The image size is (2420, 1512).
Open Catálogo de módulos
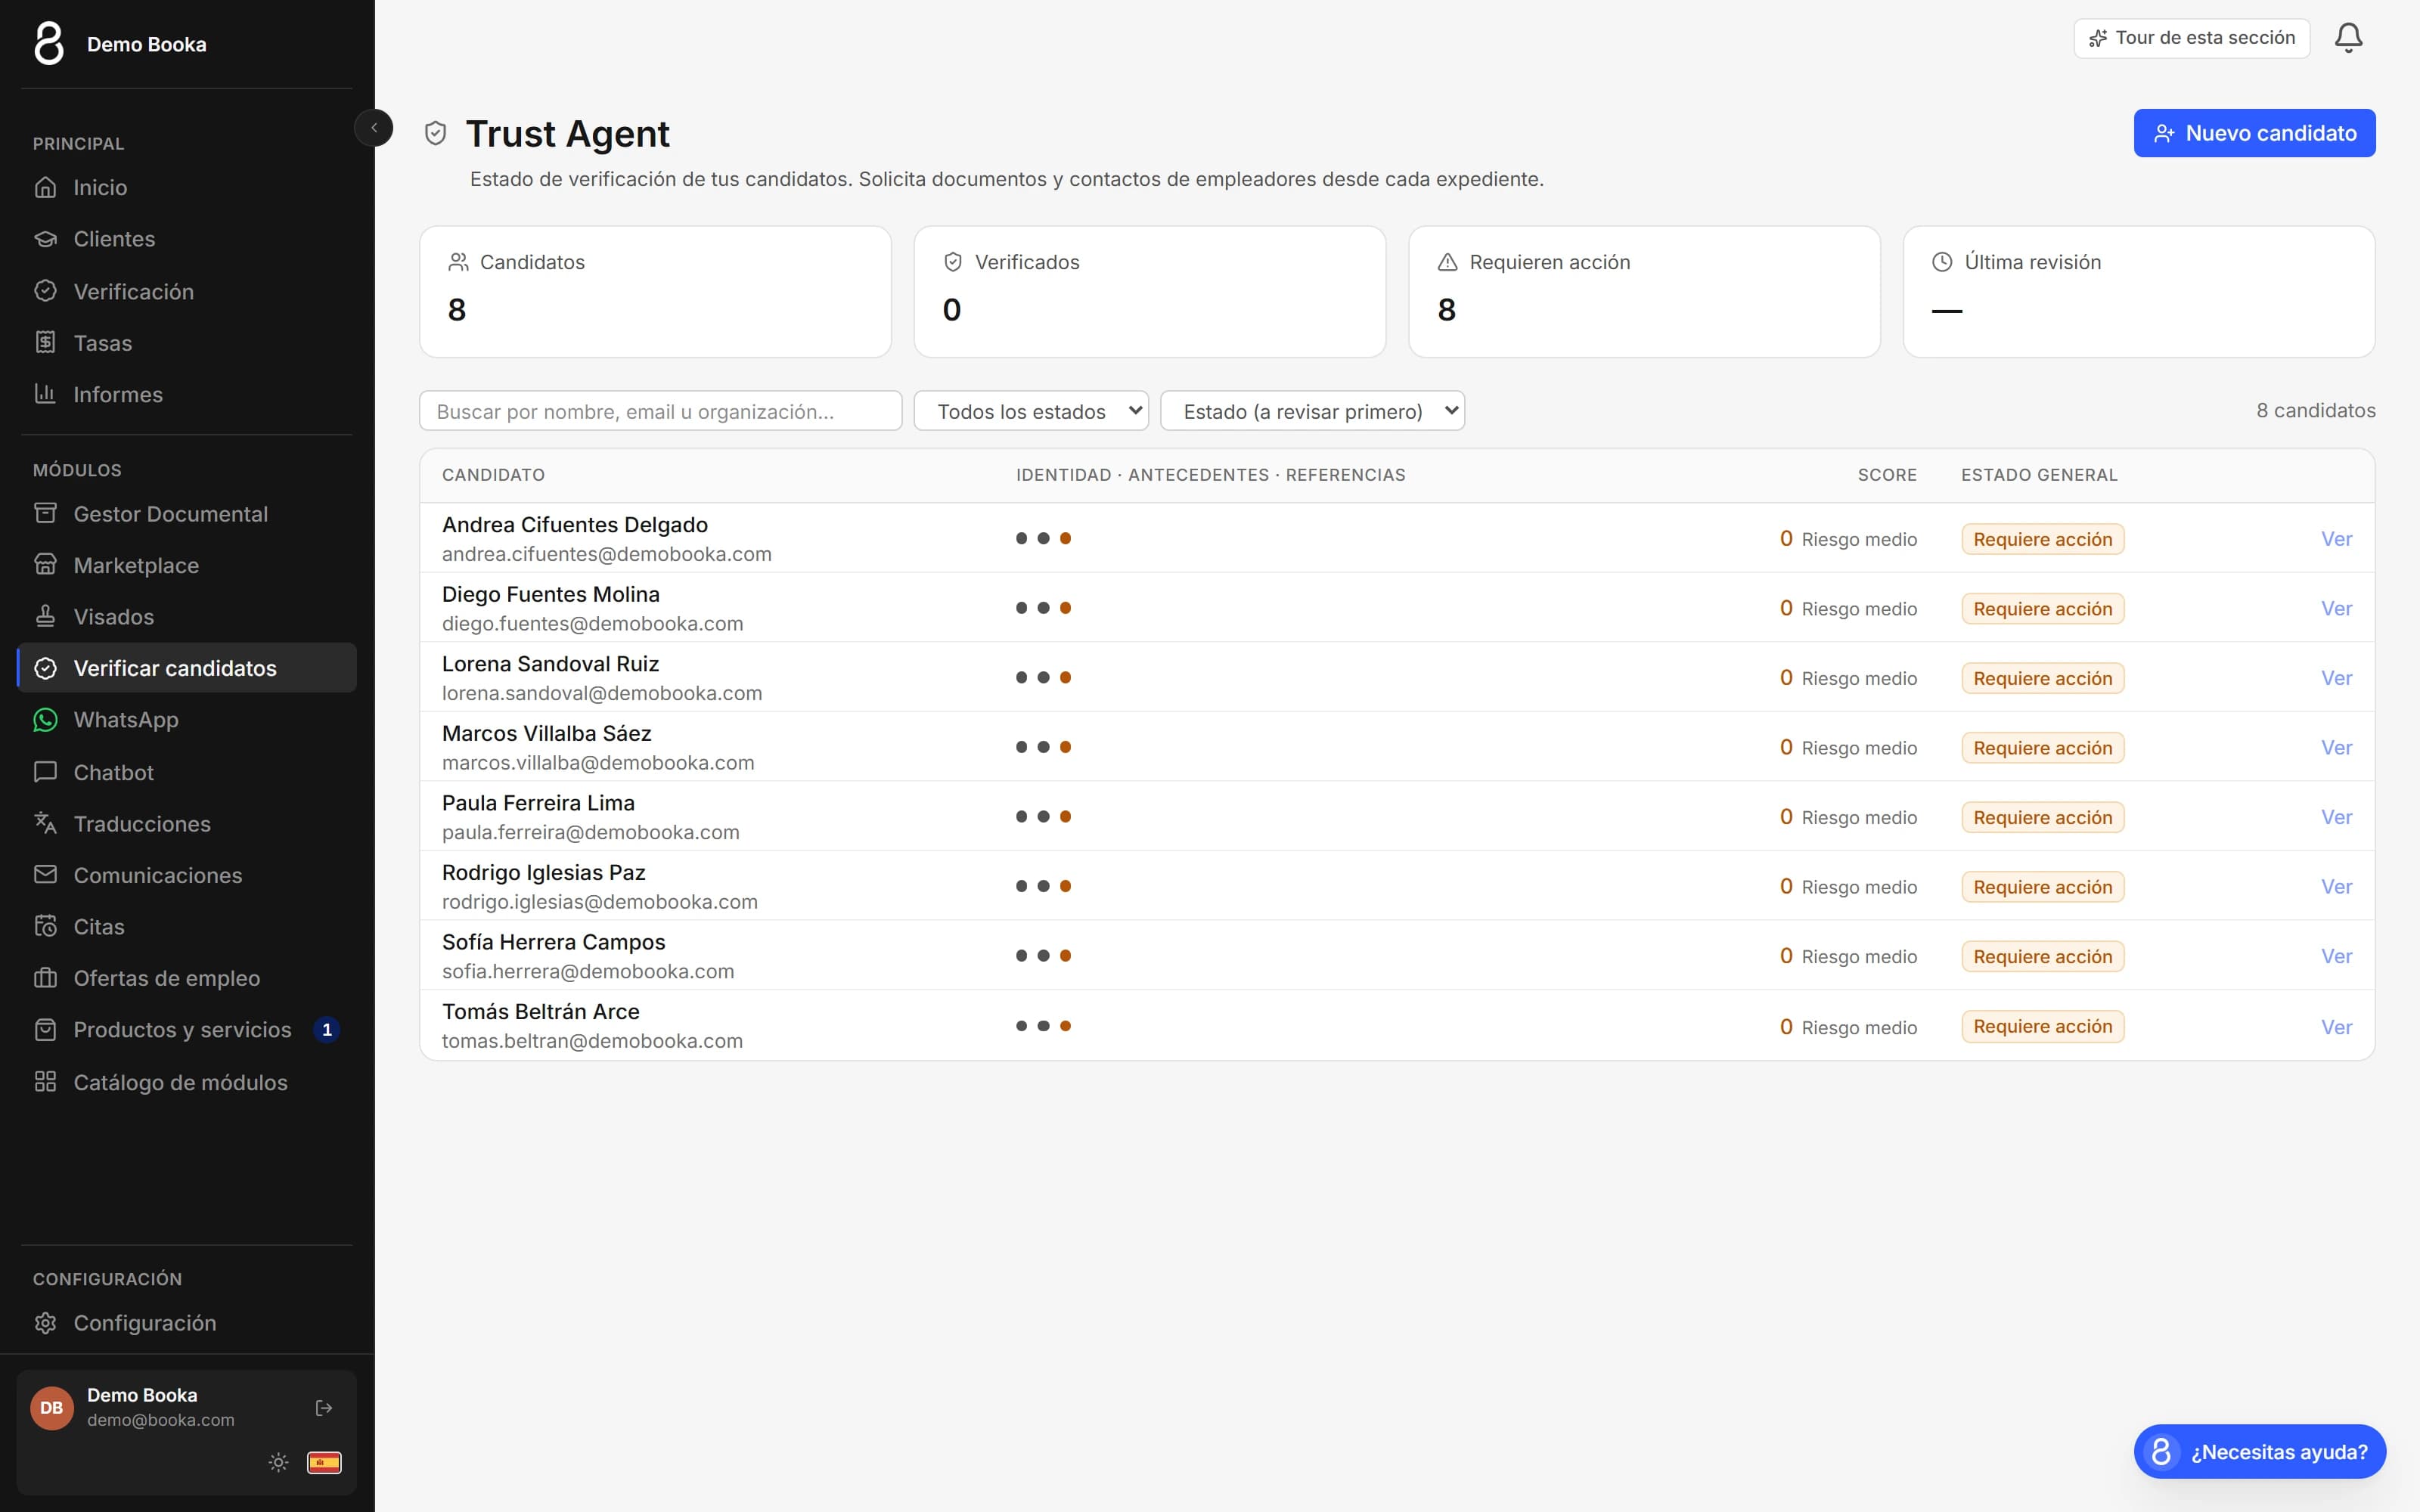pos(187,1082)
